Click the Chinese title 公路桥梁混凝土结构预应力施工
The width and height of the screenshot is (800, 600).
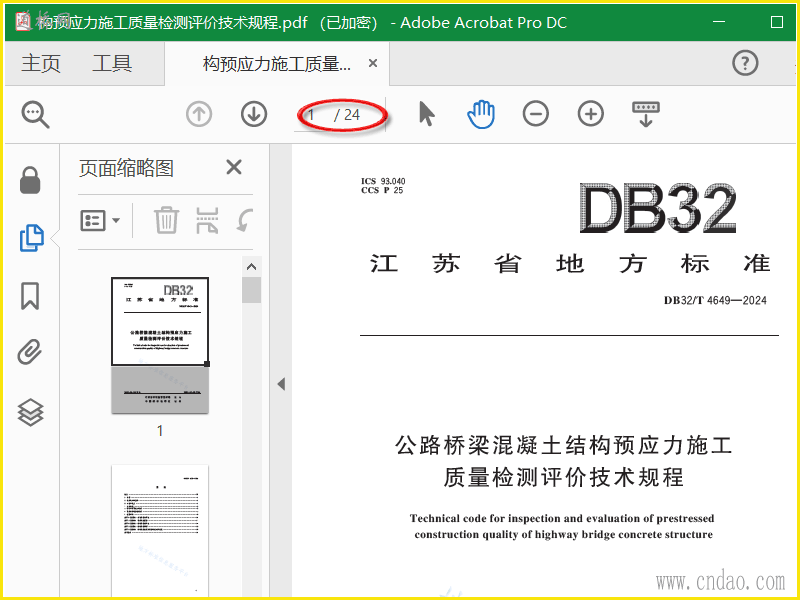pos(563,445)
